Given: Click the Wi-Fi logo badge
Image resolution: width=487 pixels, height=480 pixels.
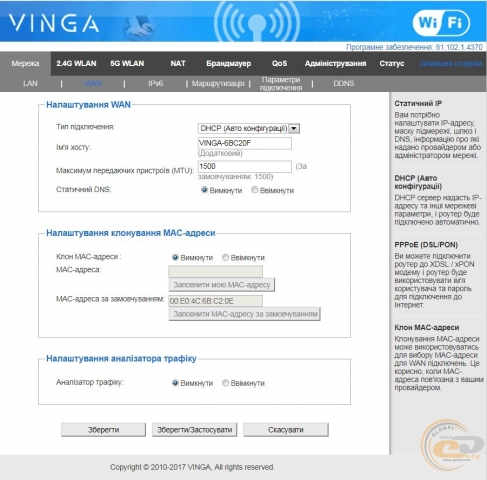Looking at the screenshot, I should point(441,23).
